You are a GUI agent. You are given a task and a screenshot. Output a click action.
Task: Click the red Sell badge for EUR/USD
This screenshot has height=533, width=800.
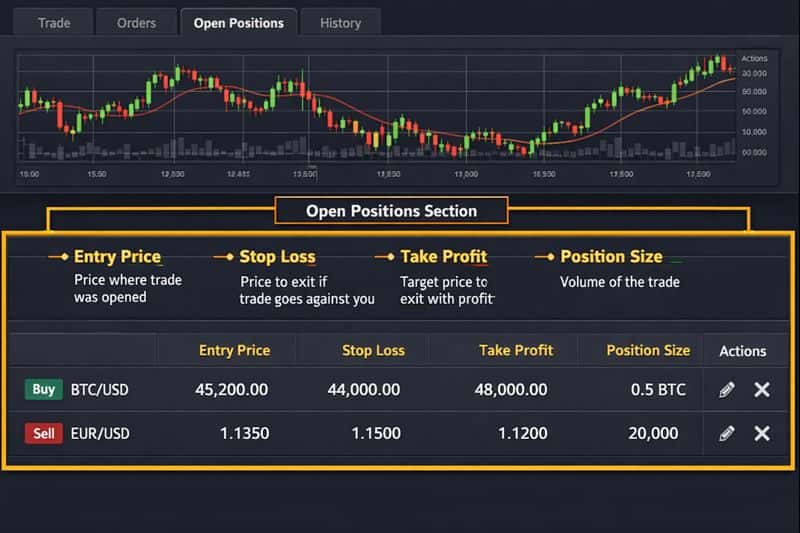tap(43, 433)
